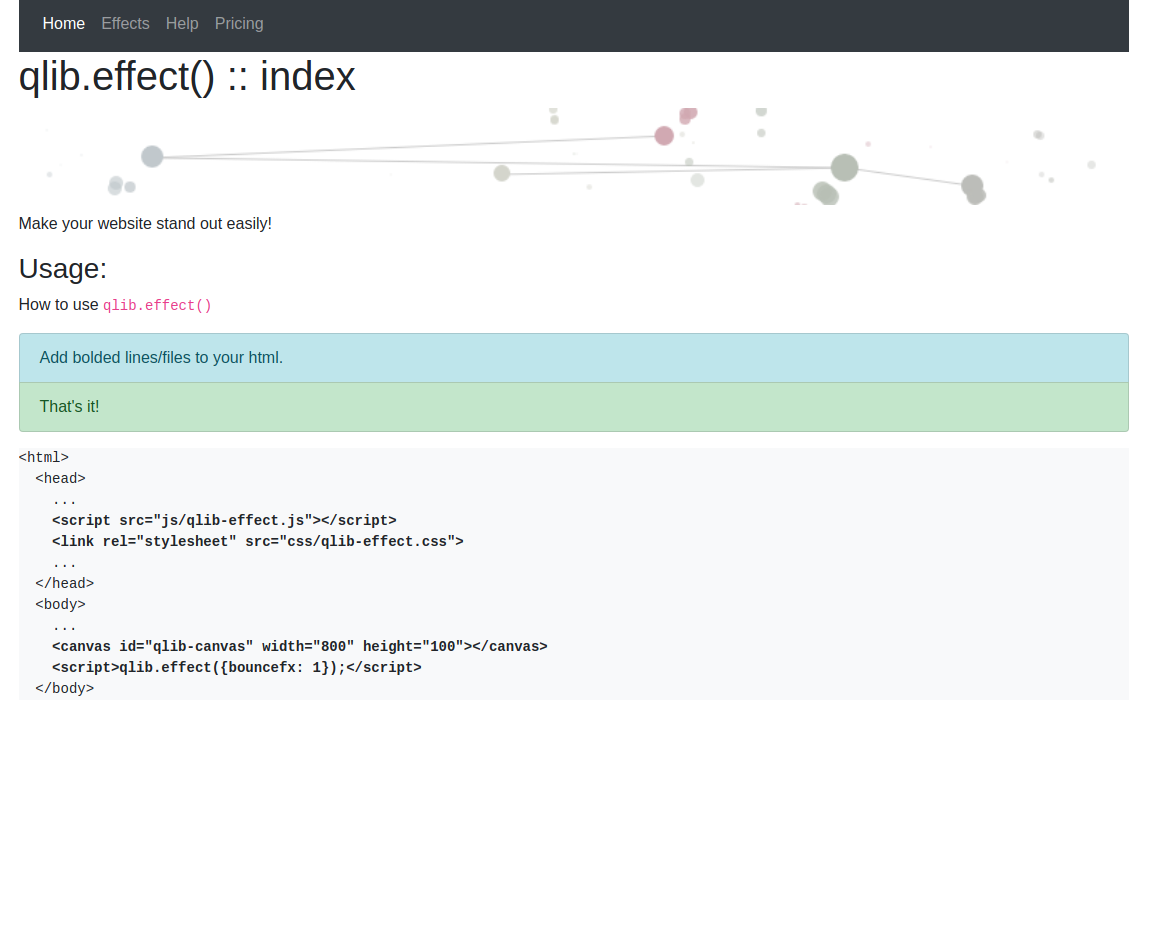Click the script src 'js/qlib-effect.js' line
Viewport: 1150px width, 950px height.
click(x=224, y=520)
